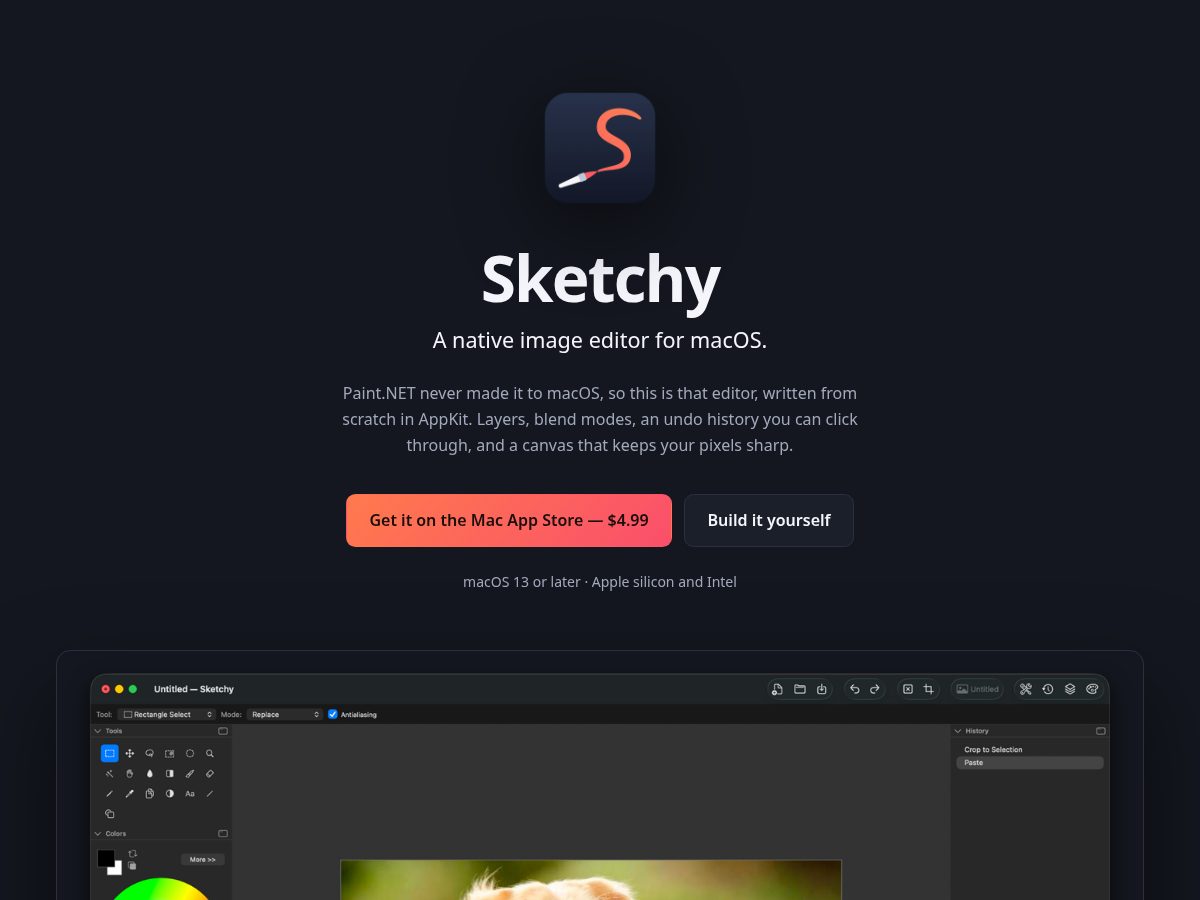The height and width of the screenshot is (900, 1200).
Task: Select the Pan hand tool
Action: click(130, 773)
